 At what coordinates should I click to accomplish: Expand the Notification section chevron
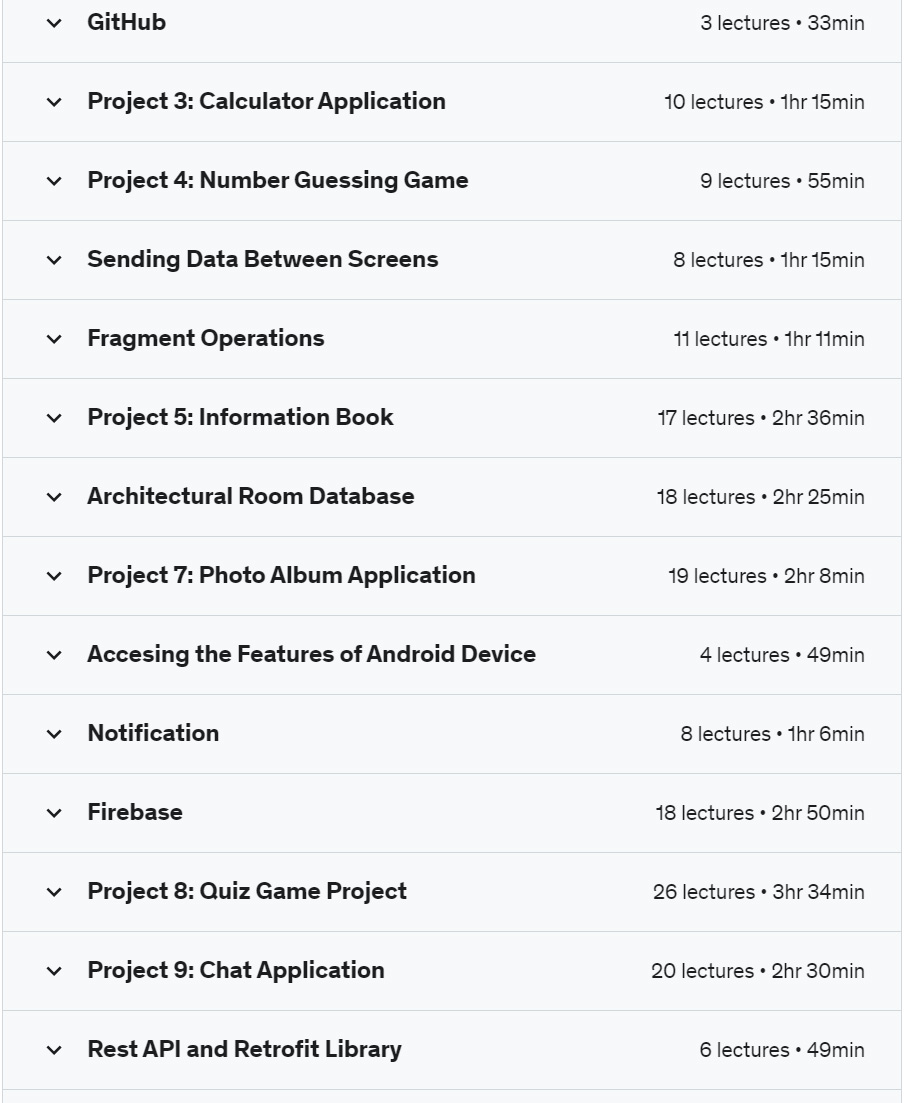(54, 734)
